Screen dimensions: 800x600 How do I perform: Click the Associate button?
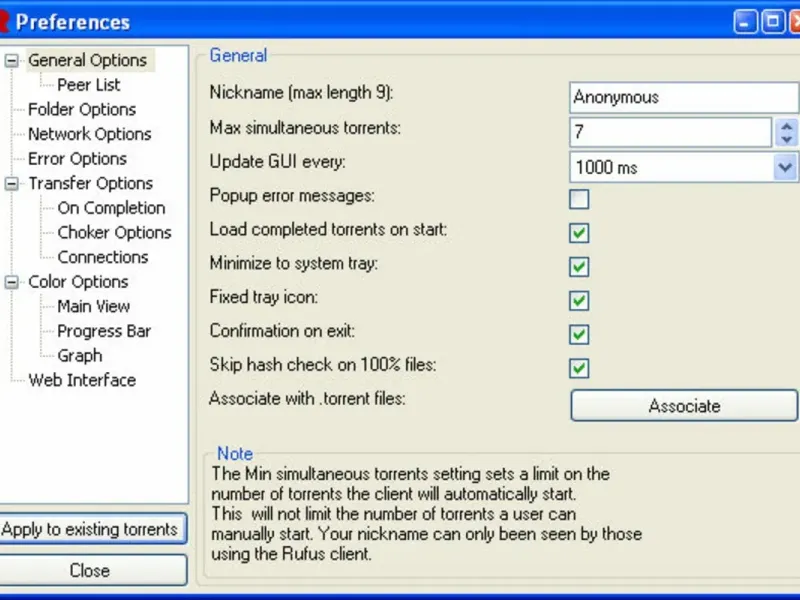(x=684, y=406)
